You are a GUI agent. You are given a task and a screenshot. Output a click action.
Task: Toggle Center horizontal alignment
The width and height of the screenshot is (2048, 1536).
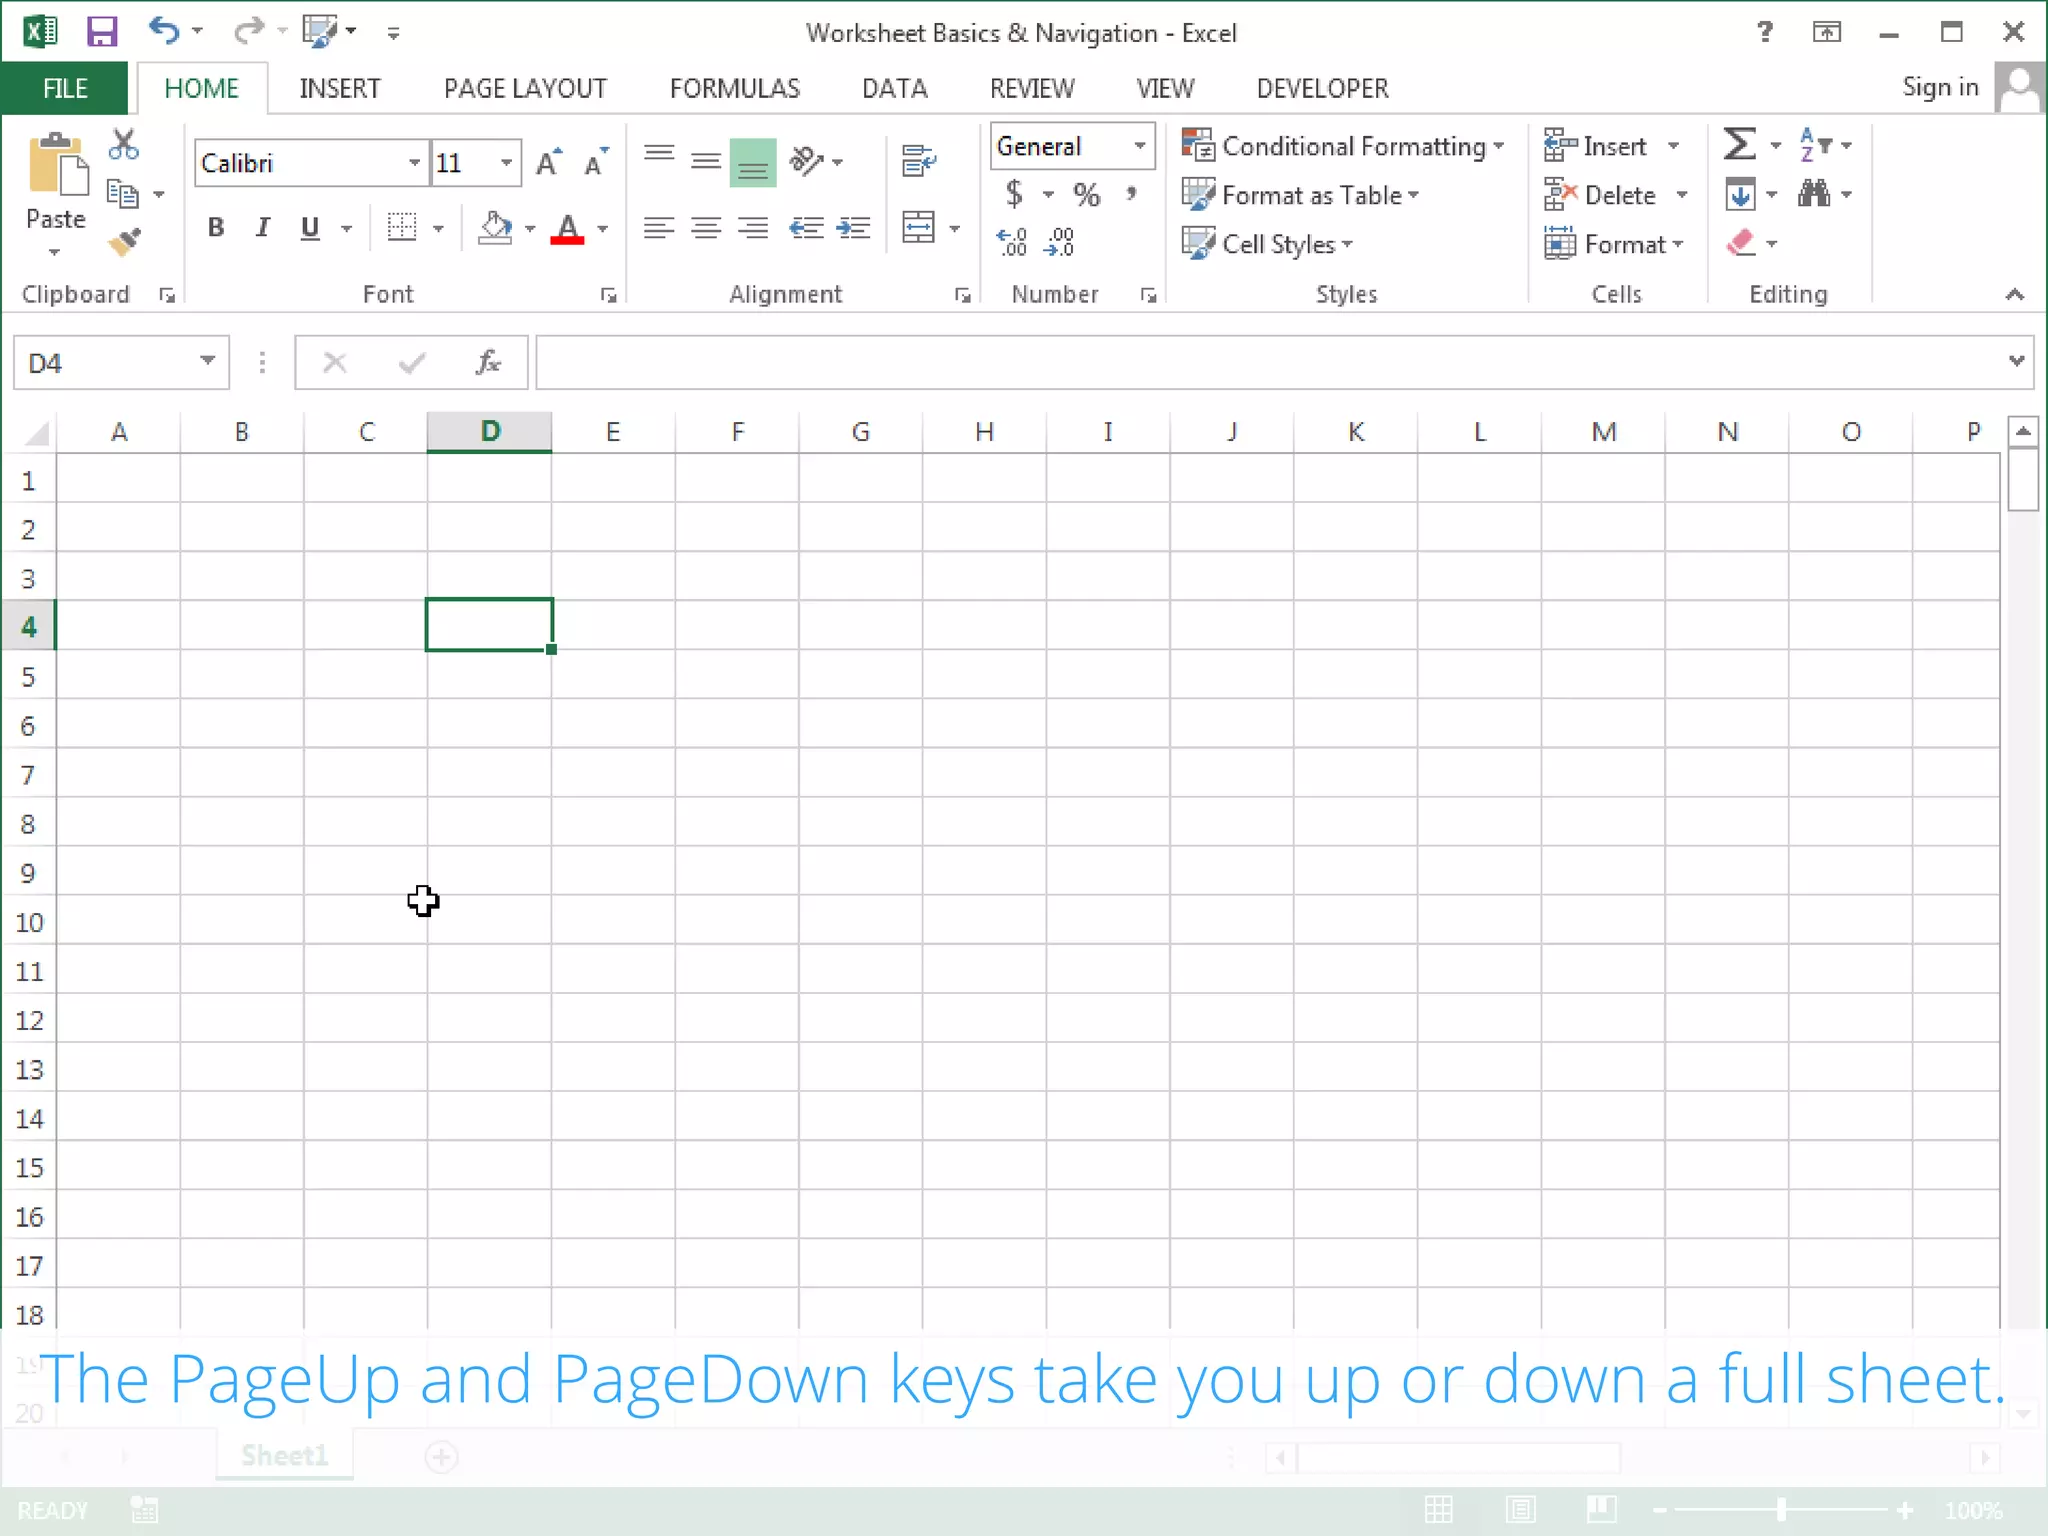click(x=706, y=228)
